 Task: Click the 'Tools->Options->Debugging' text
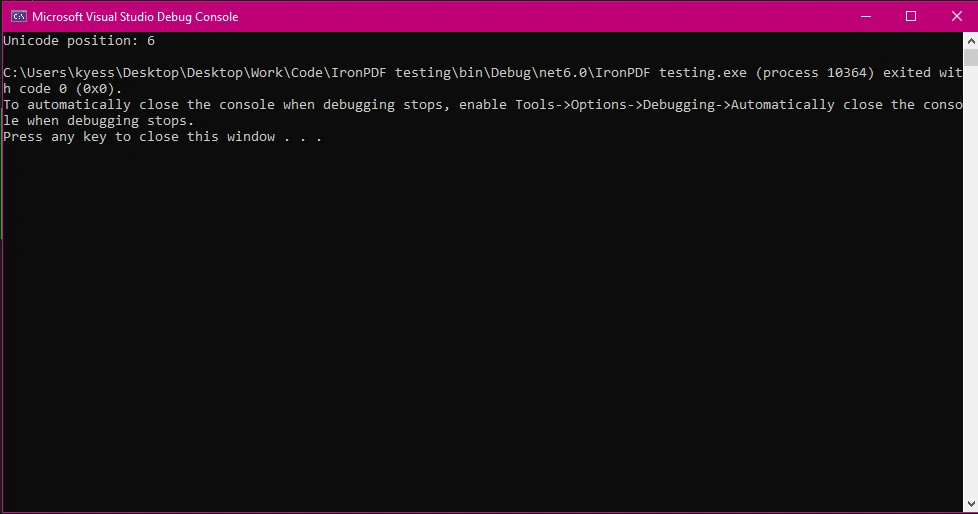click(x=619, y=105)
